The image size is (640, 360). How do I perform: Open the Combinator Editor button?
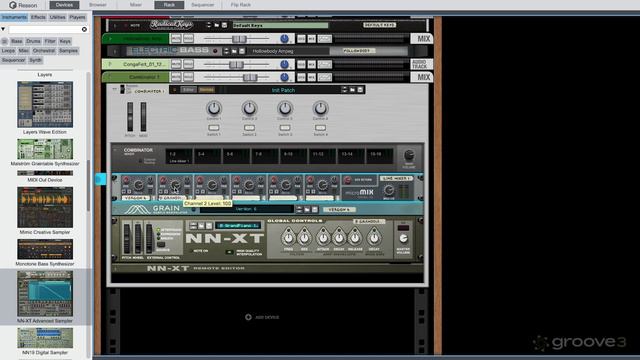tap(188, 90)
